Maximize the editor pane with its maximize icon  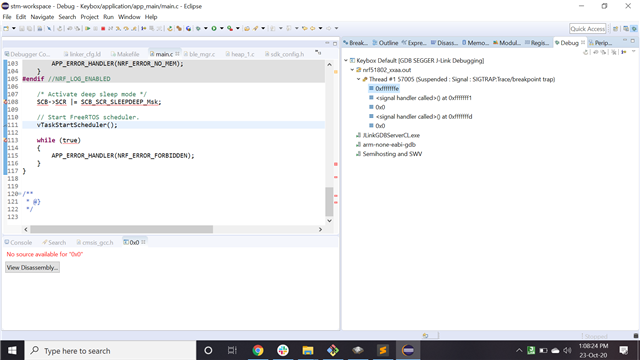[335, 43]
